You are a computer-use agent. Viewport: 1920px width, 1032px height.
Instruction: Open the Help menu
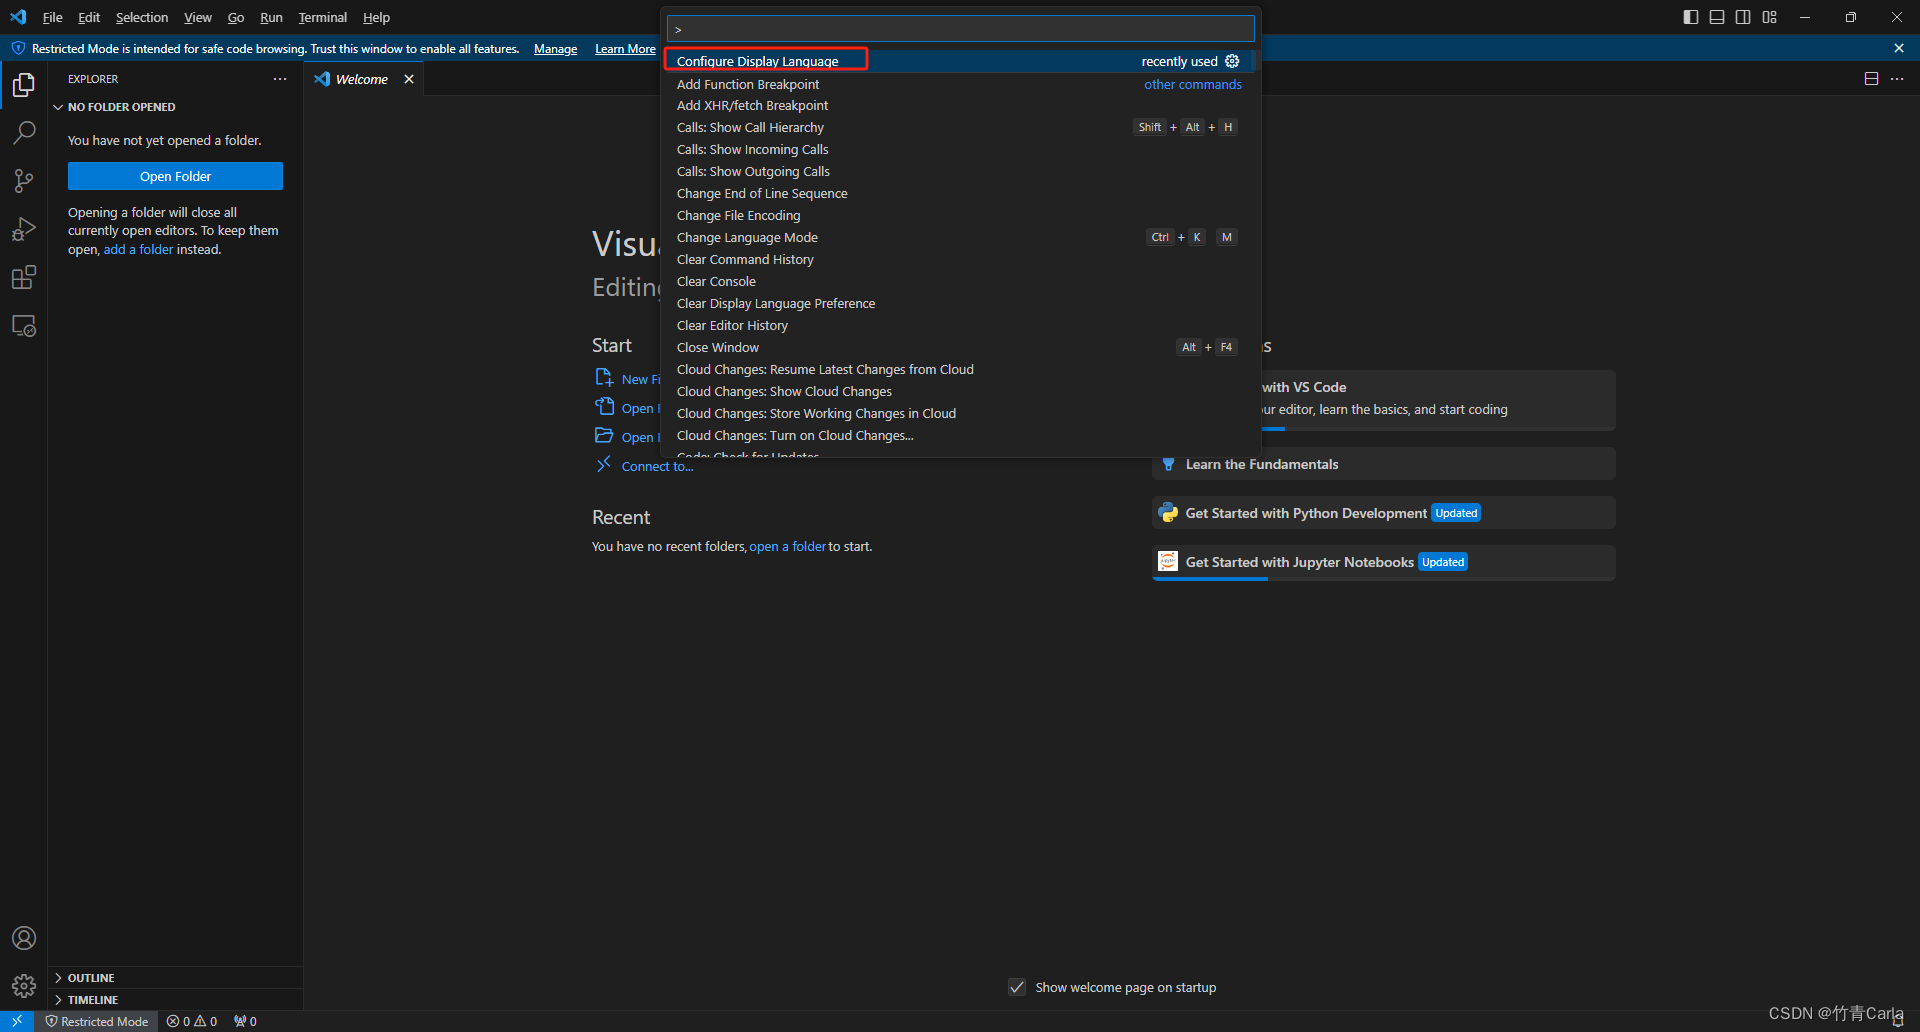[376, 17]
